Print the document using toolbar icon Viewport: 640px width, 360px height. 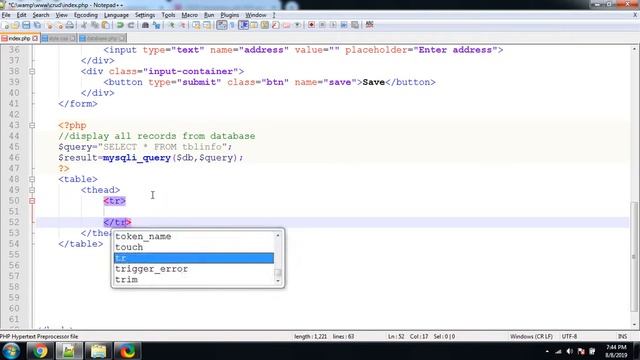(x=70, y=25)
